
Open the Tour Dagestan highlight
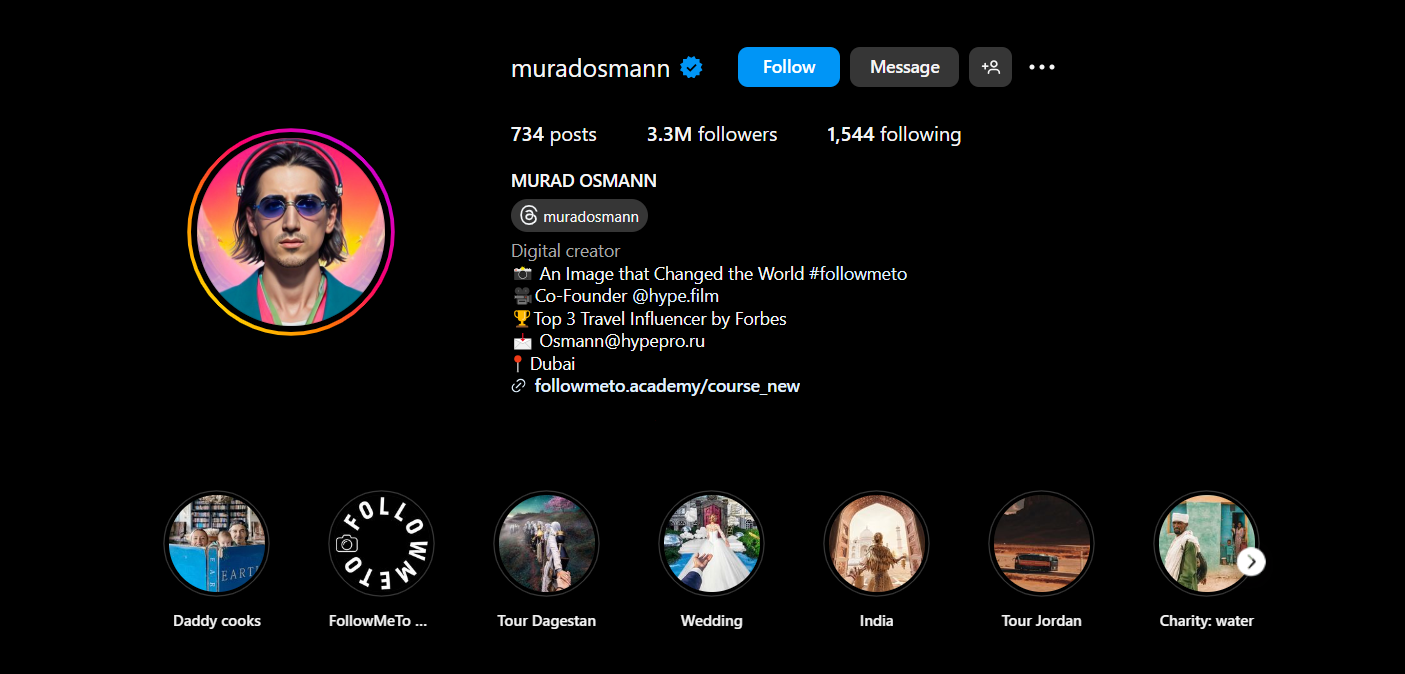[x=546, y=543]
